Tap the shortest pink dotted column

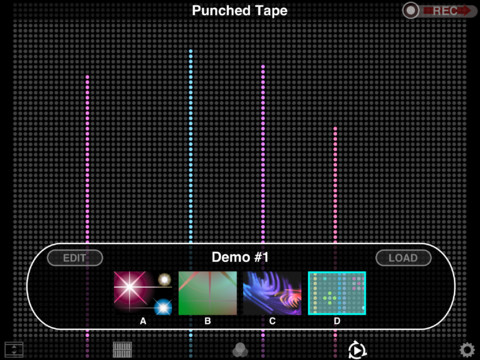(x=335, y=185)
